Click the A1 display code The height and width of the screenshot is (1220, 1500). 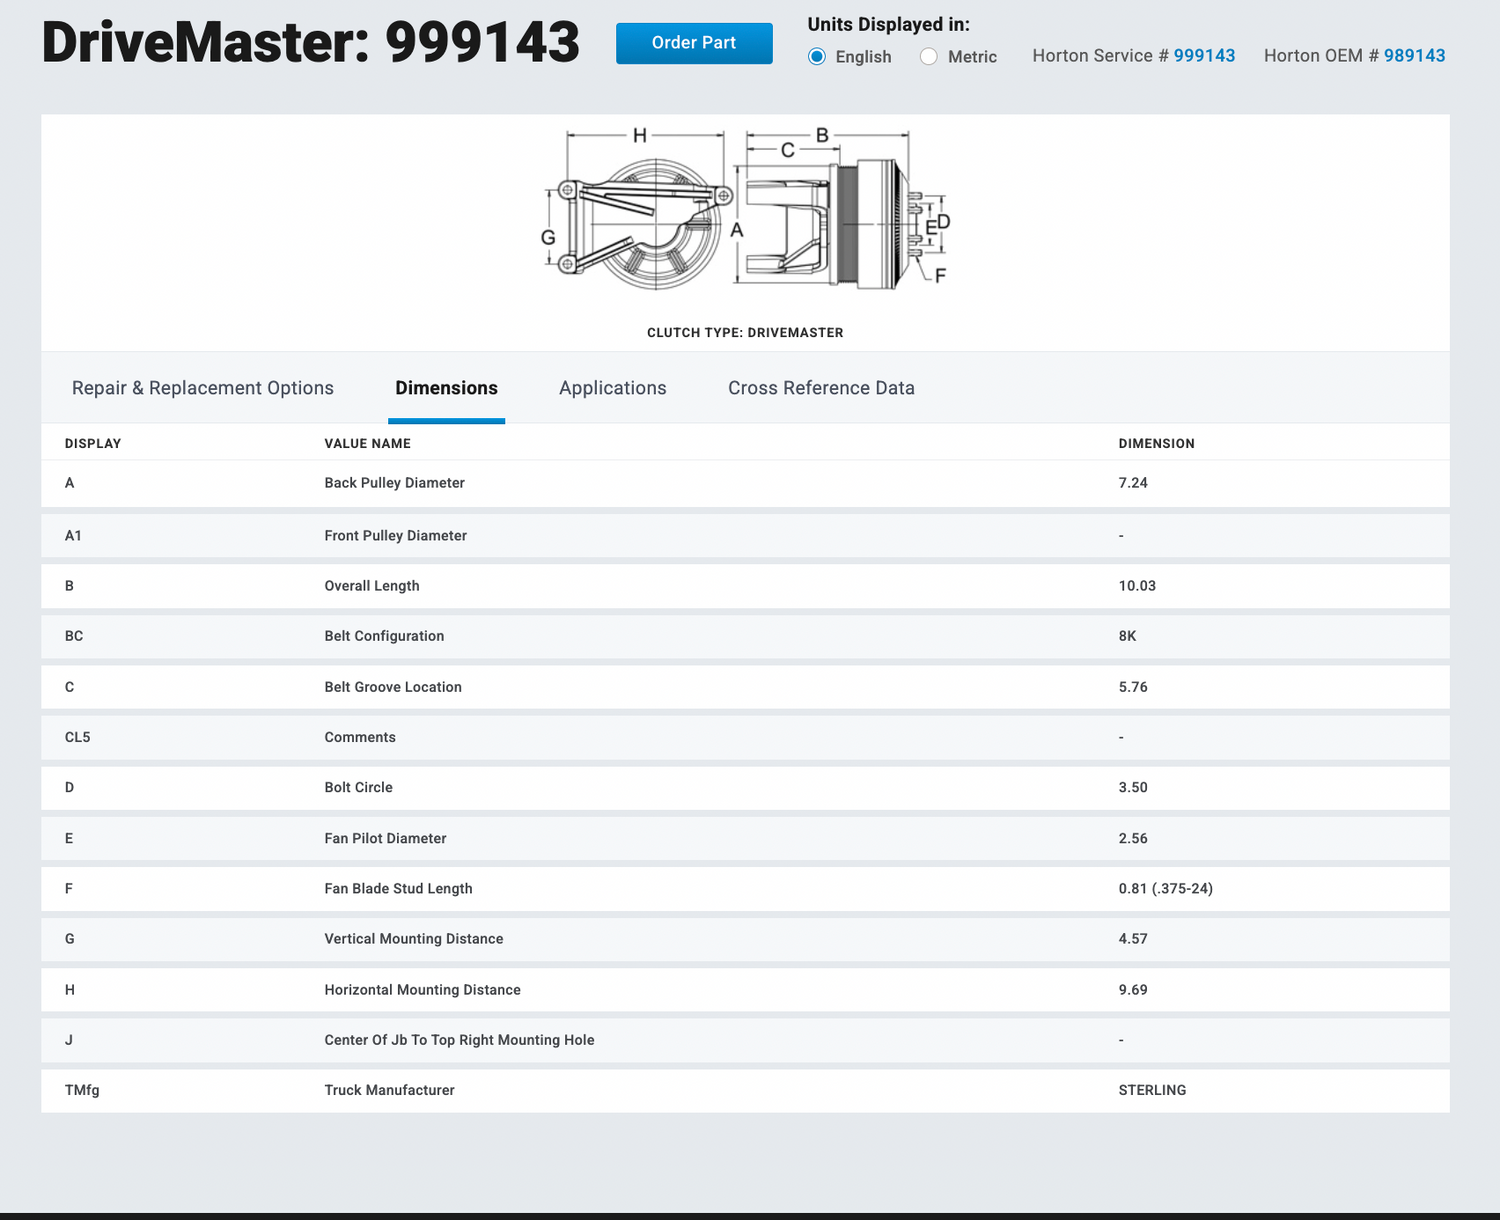point(73,536)
